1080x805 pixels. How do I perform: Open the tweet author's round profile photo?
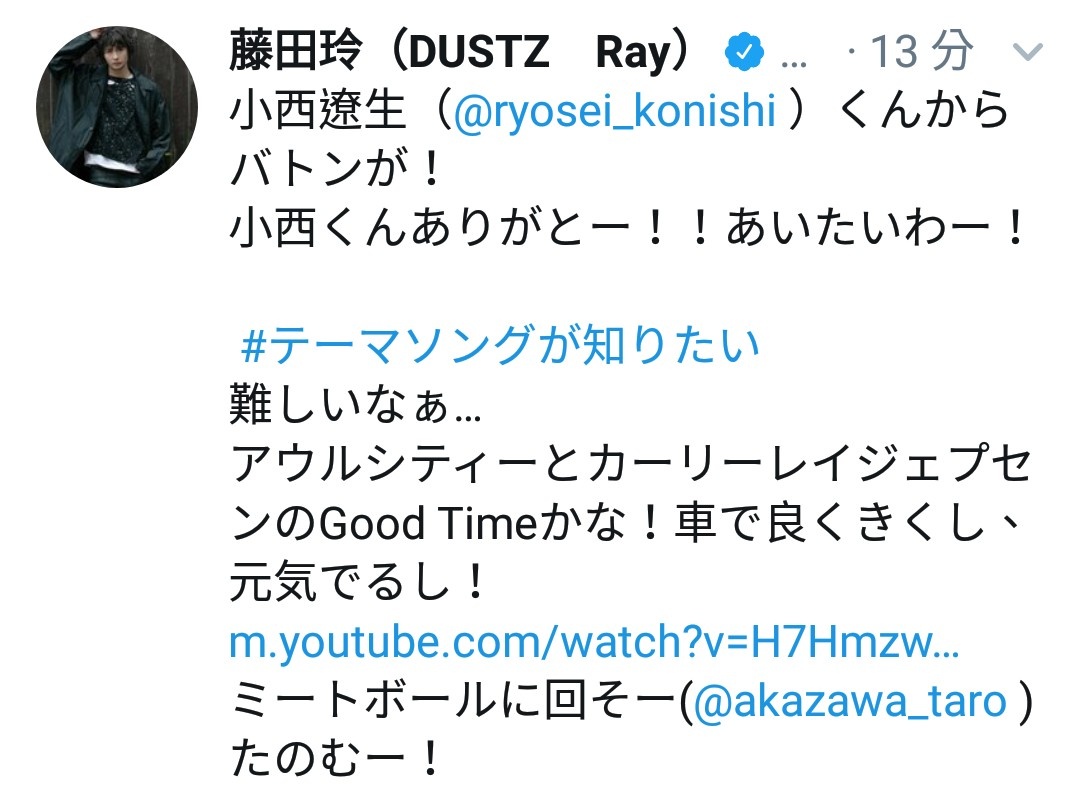[x=117, y=107]
